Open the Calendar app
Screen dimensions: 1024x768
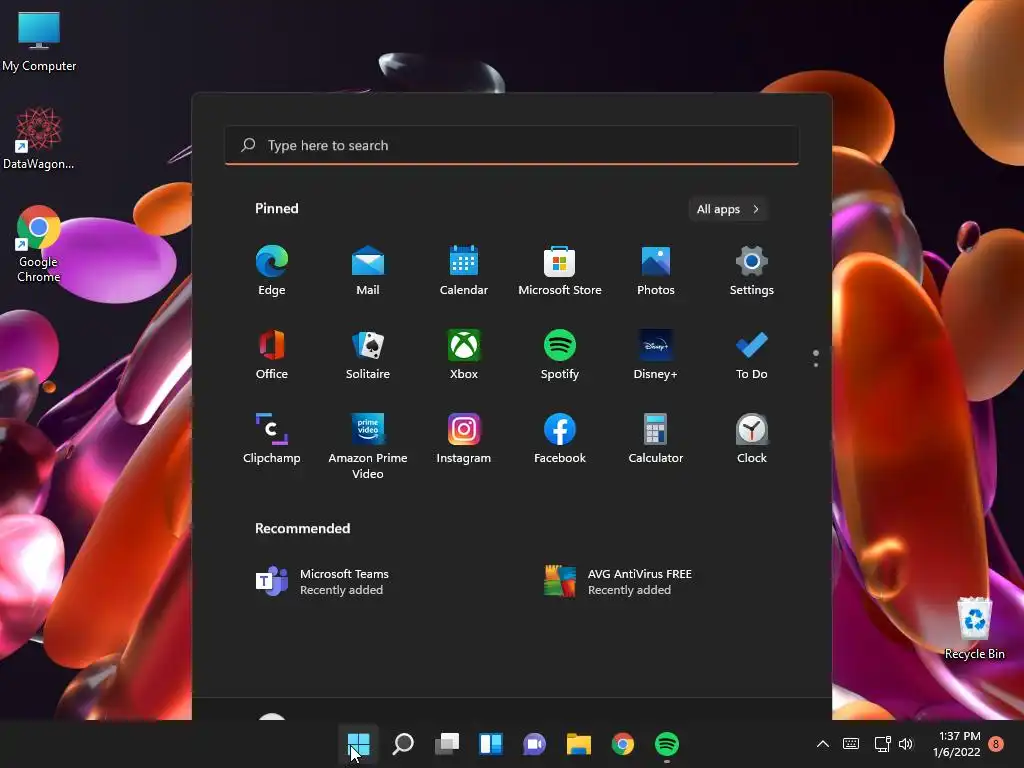coord(464,270)
